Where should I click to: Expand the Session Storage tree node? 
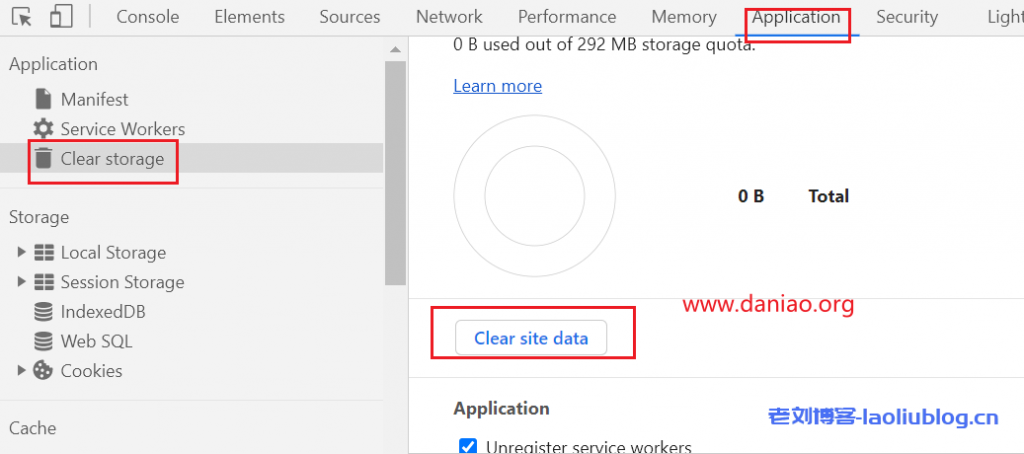pos(22,282)
